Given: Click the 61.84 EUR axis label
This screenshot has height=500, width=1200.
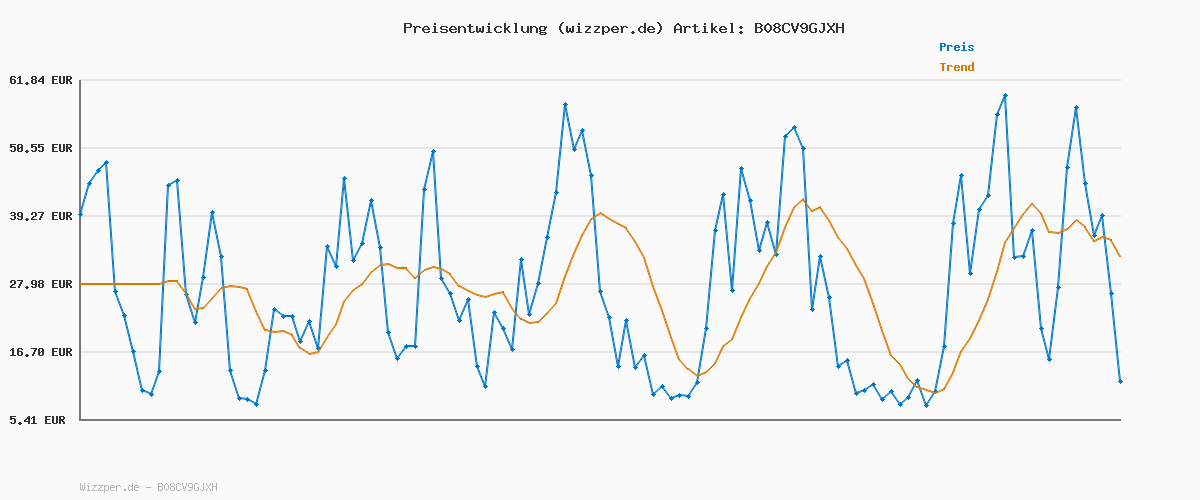Looking at the screenshot, I should click(41, 80).
